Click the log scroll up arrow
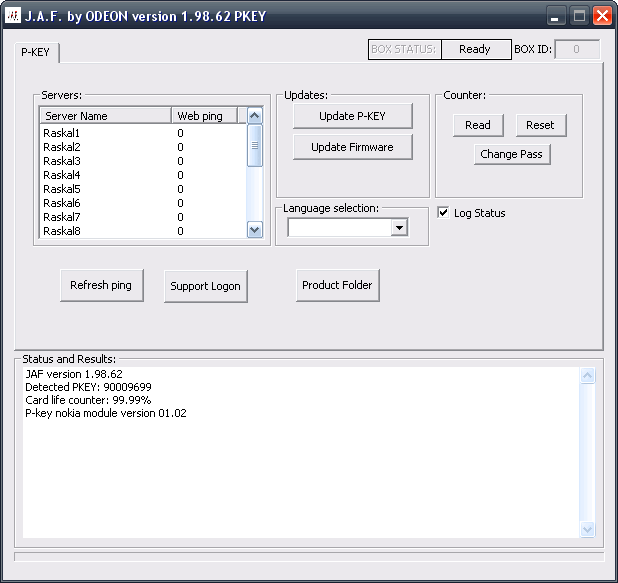This screenshot has width=618, height=583. tap(587, 375)
